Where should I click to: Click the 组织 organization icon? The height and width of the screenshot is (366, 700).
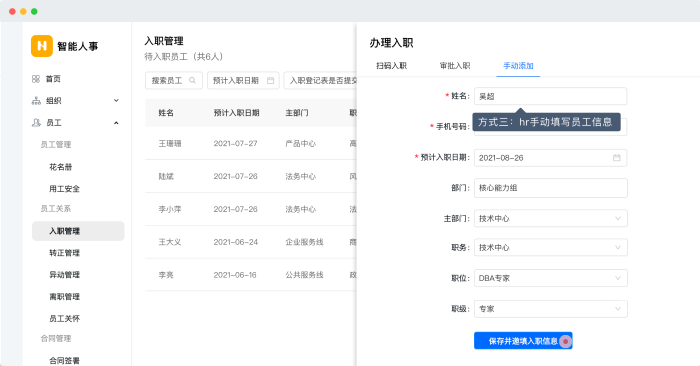(36, 101)
